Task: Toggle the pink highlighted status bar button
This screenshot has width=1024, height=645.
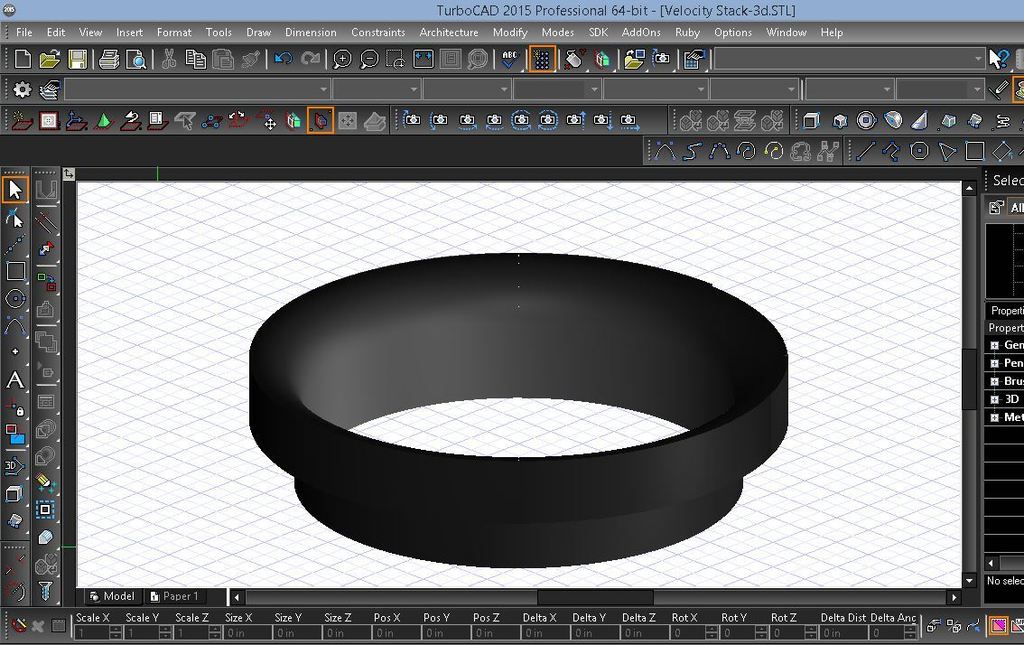Action: [x=998, y=626]
